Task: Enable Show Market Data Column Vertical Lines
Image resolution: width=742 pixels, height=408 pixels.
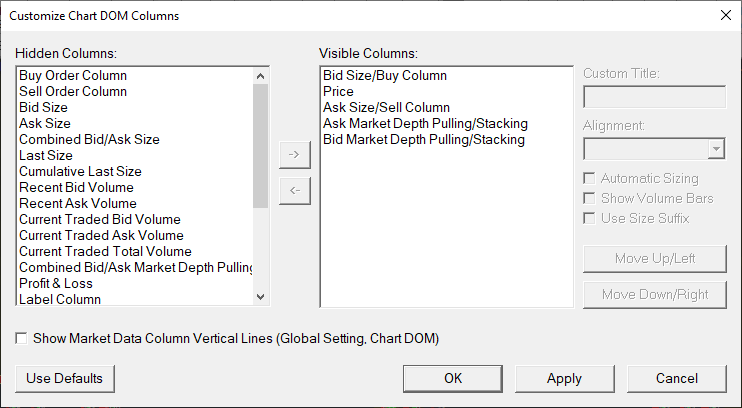Action: 23,339
